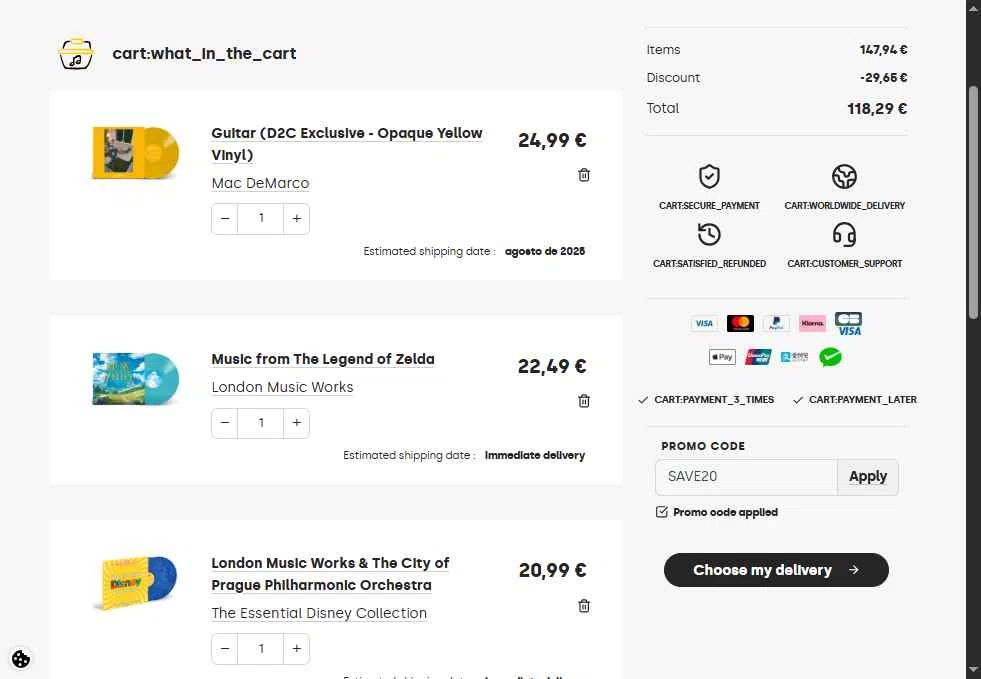Click the Alipay logo
Image resolution: width=981 pixels, height=679 pixels.
click(x=794, y=357)
